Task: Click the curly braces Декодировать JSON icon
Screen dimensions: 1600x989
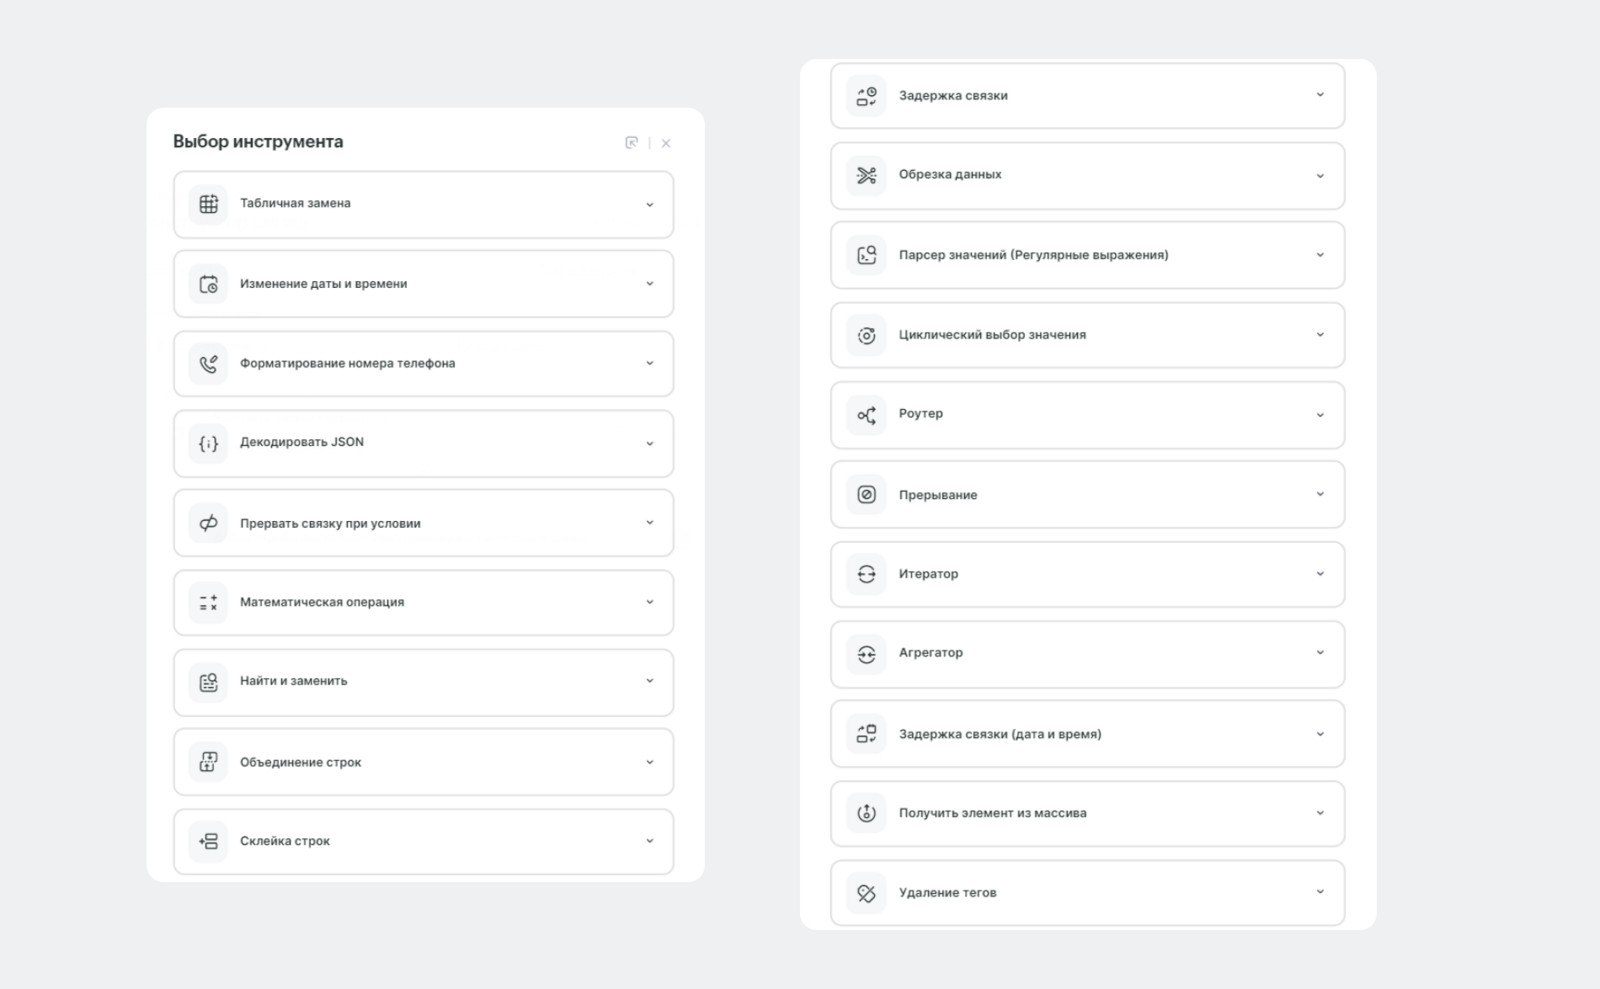Action: (x=208, y=443)
